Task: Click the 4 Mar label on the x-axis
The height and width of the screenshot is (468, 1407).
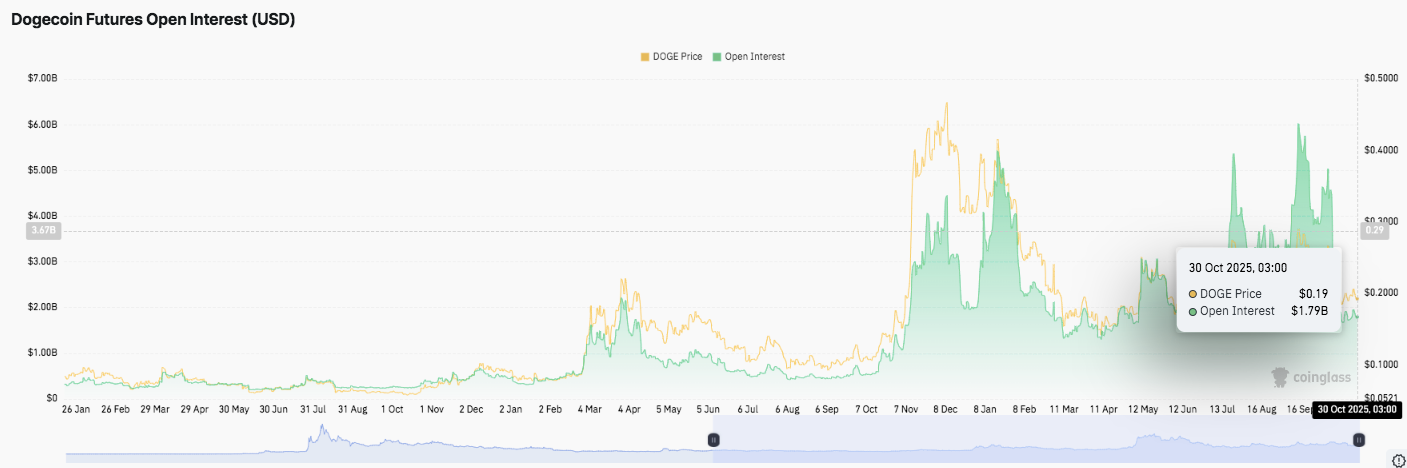Action: tap(589, 410)
